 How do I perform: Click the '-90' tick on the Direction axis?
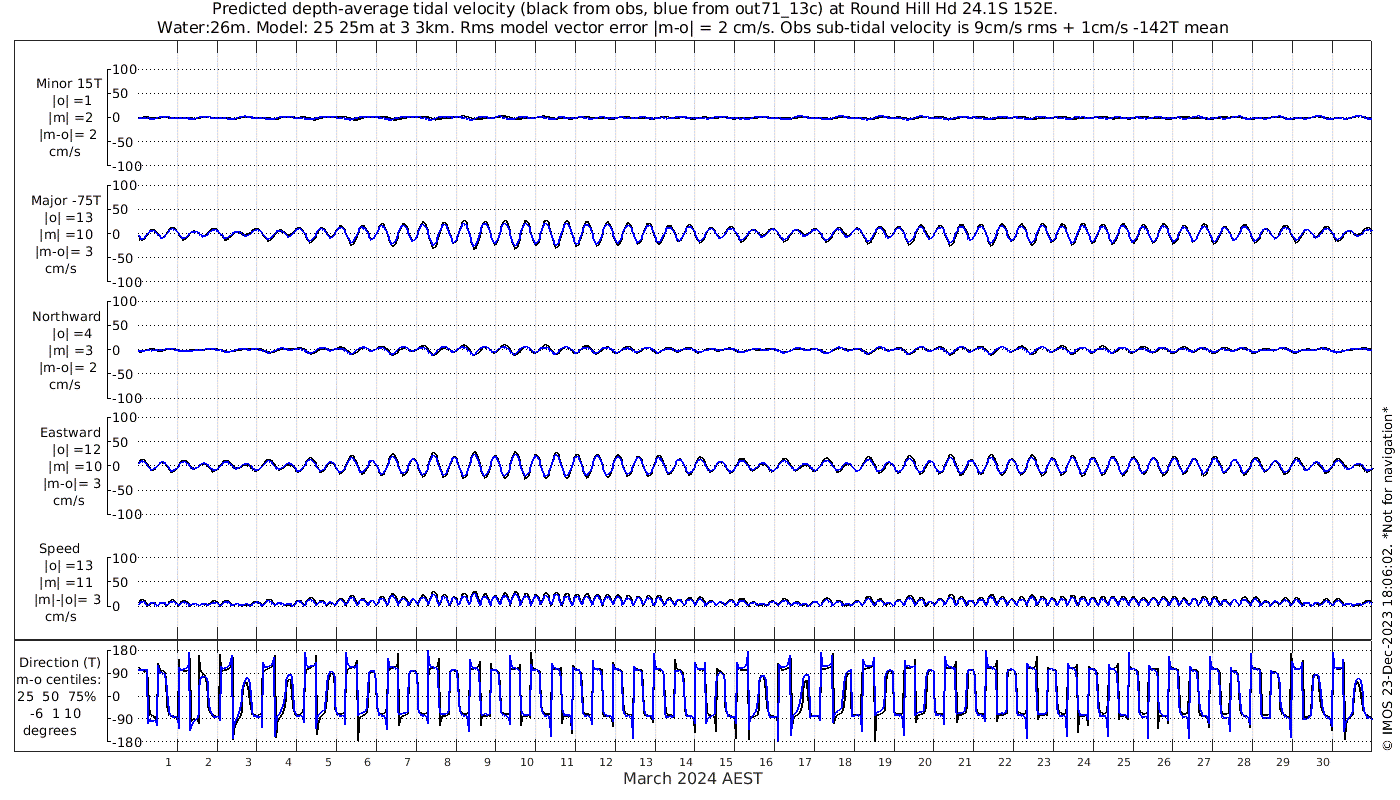pos(123,720)
